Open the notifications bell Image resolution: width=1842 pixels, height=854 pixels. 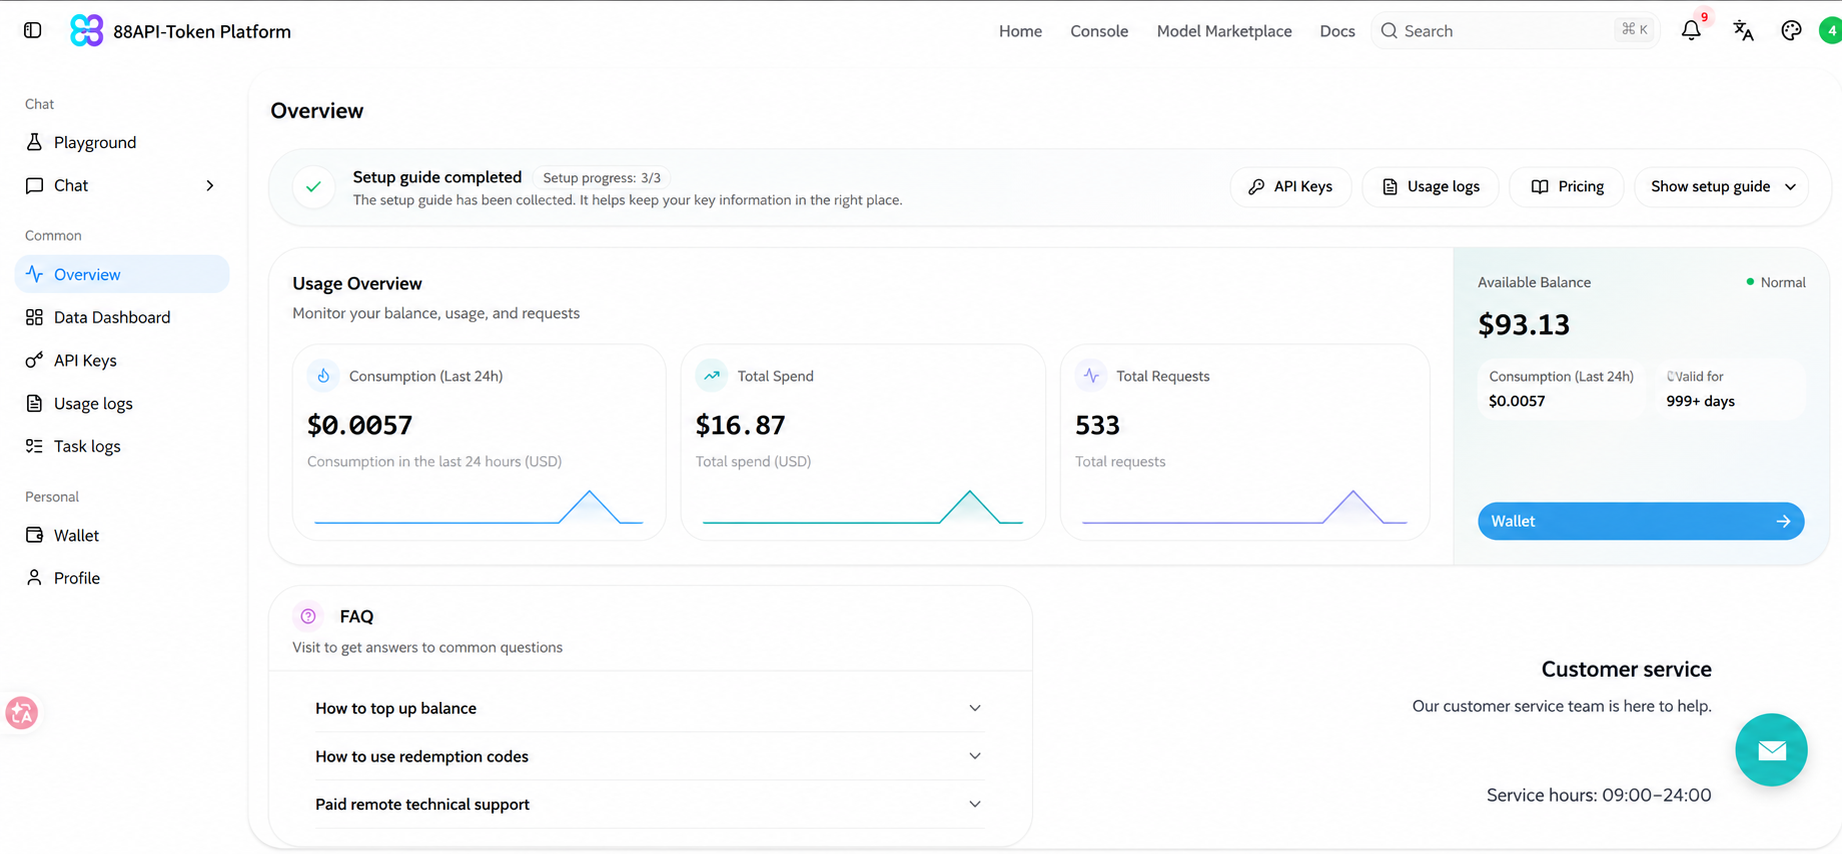tap(1691, 31)
